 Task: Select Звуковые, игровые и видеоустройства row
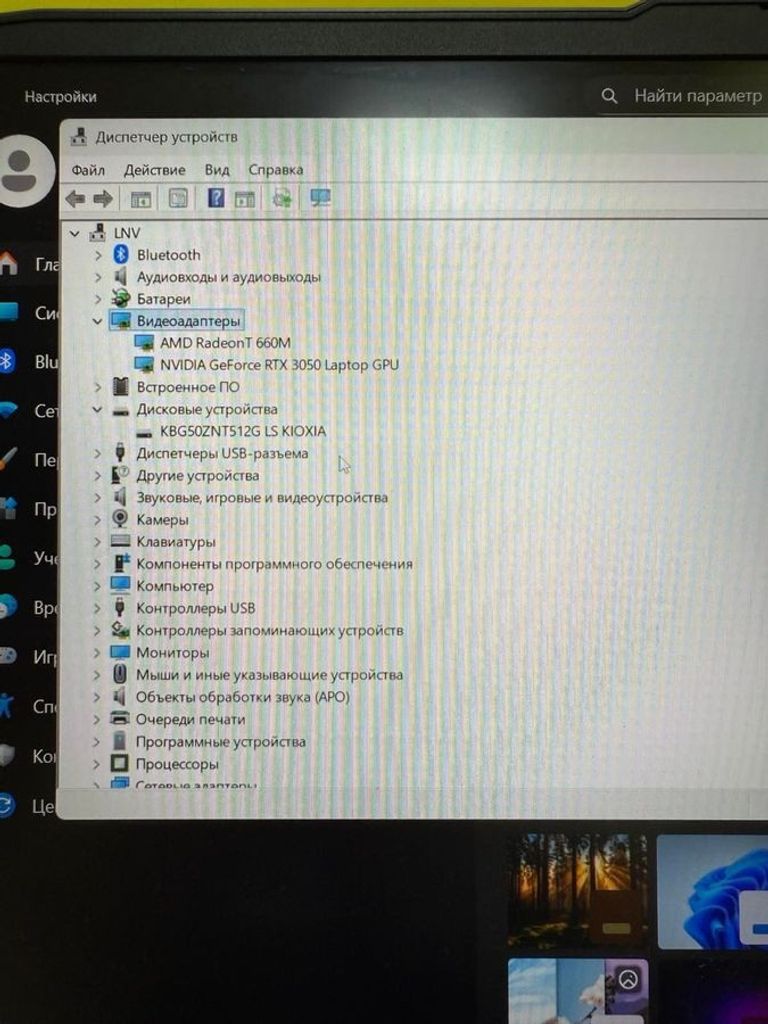click(x=261, y=498)
